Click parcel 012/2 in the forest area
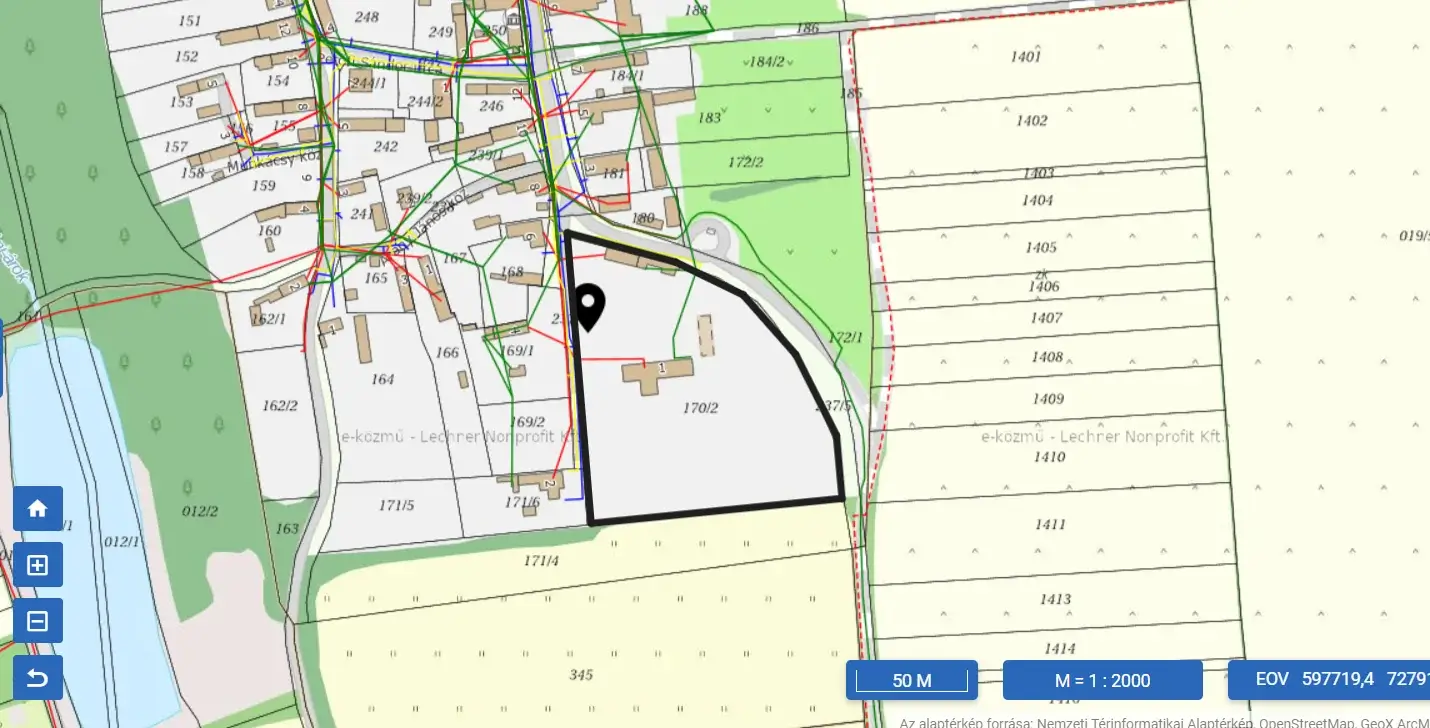The height and width of the screenshot is (728, 1430). [x=199, y=511]
